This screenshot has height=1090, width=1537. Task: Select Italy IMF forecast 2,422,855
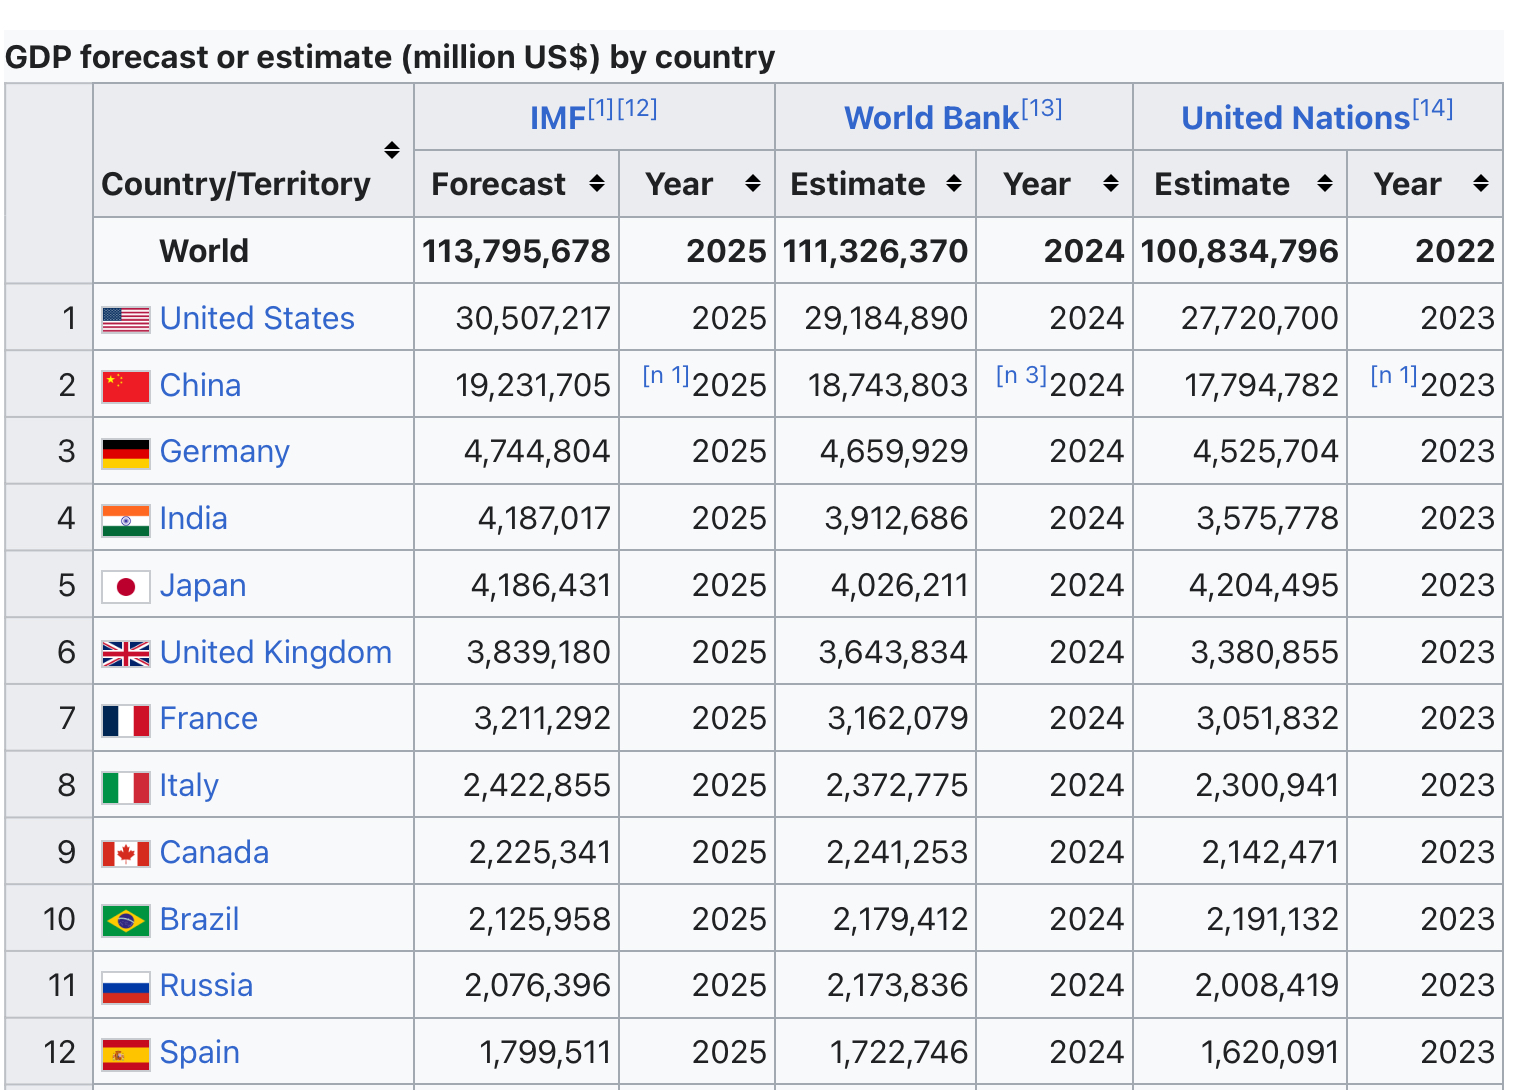537,785
